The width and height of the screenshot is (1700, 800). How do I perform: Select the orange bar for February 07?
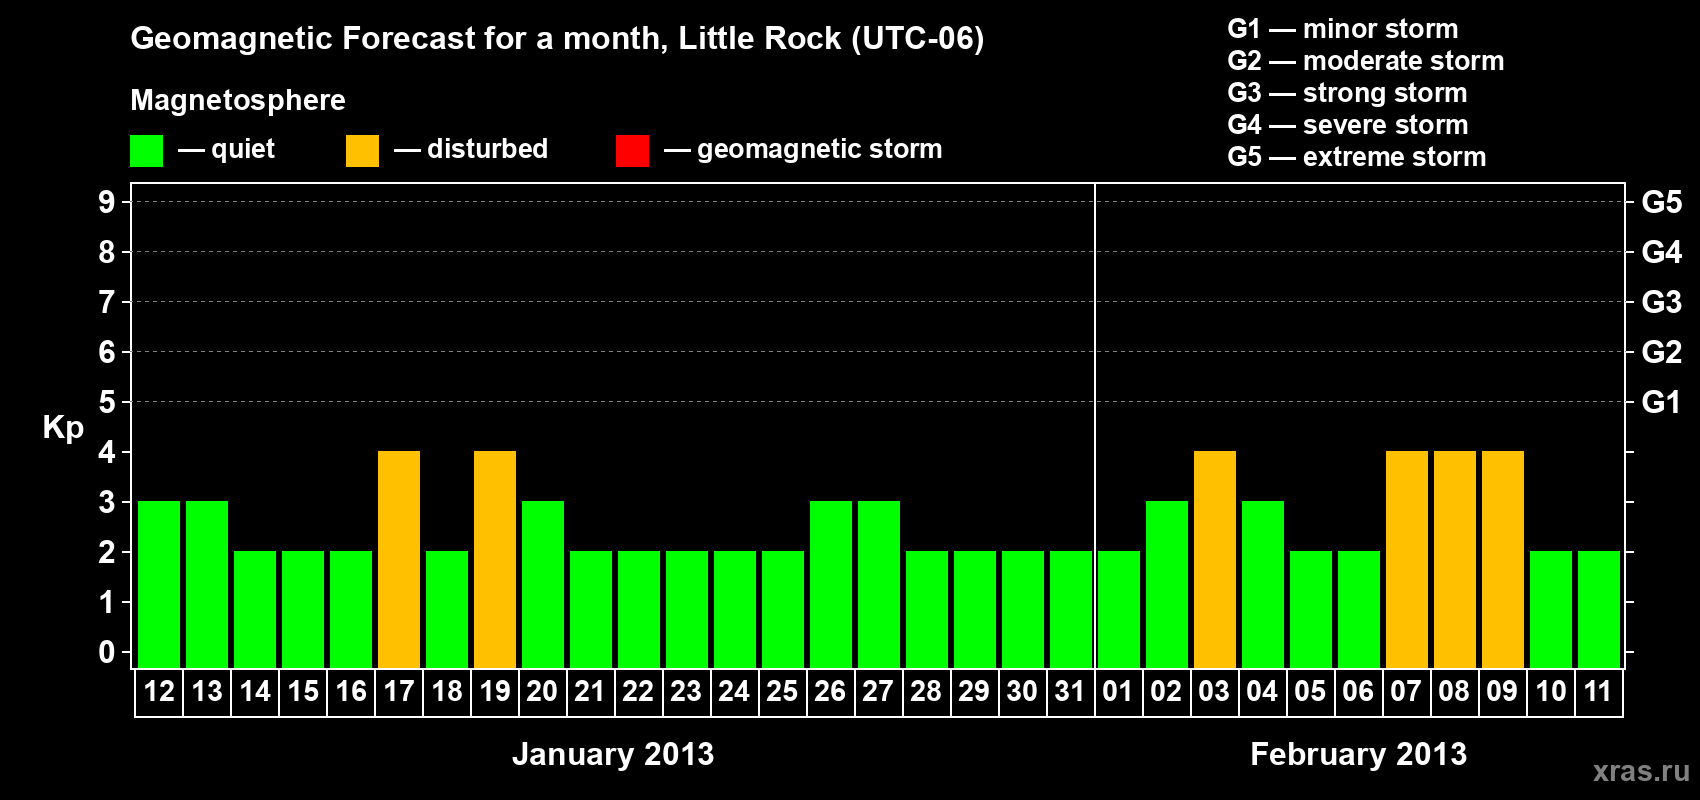coord(1407,560)
